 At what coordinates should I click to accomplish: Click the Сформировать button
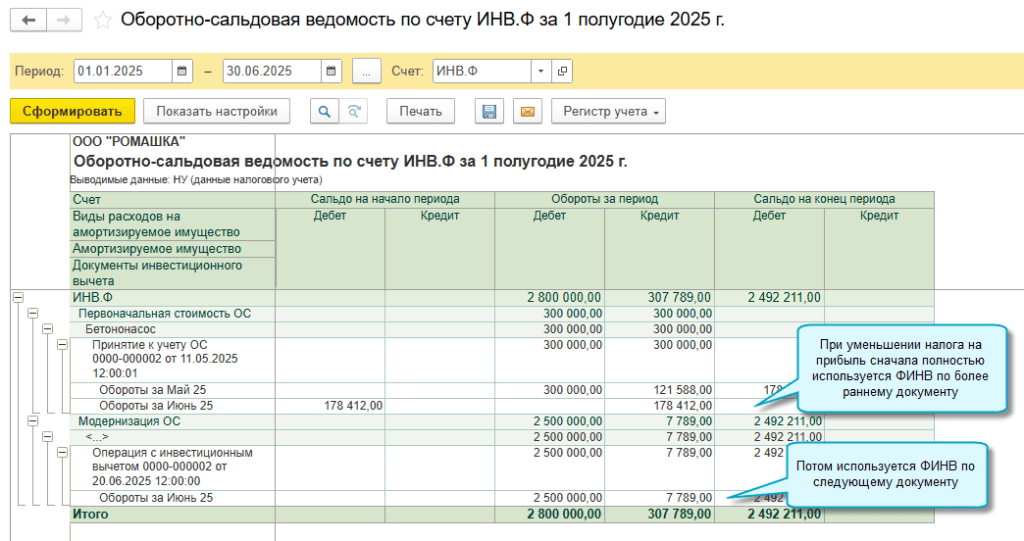click(x=72, y=111)
